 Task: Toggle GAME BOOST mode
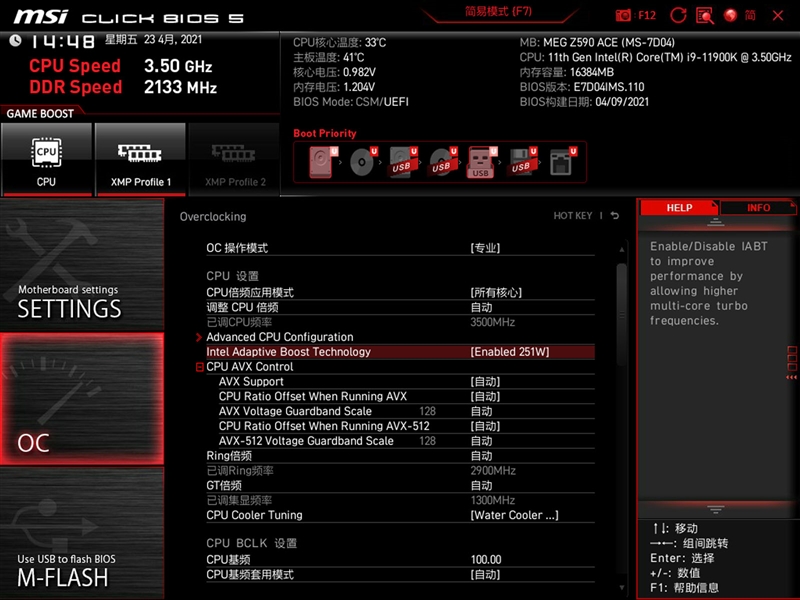[x=40, y=114]
